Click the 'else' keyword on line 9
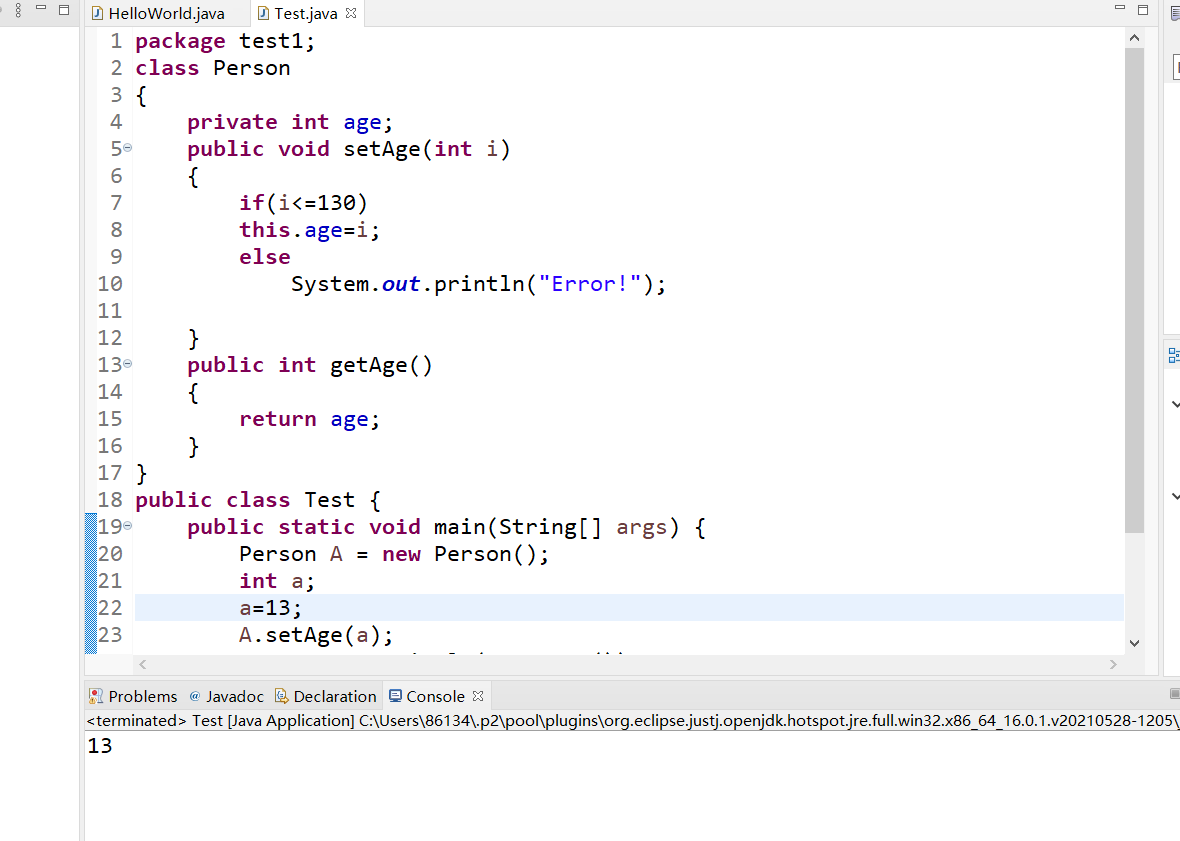This screenshot has width=1180, height=841. (x=265, y=257)
